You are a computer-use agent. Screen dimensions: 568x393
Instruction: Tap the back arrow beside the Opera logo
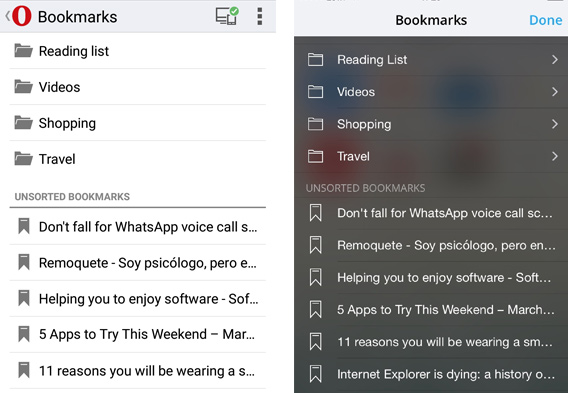point(7,16)
